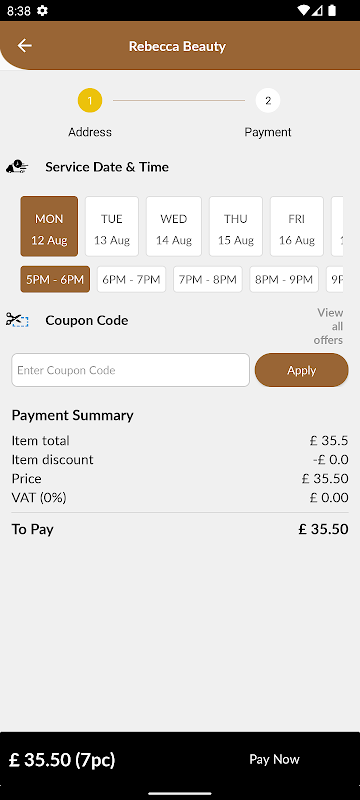
Task: Select the 6PM - 7PM time slot
Action: click(132, 279)
